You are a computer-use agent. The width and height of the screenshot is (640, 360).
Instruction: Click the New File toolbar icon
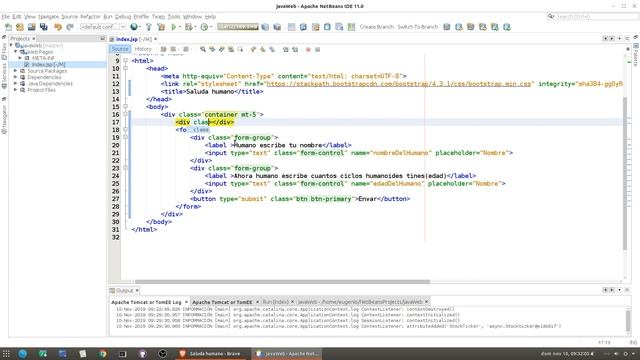click(x=8, y=27)
